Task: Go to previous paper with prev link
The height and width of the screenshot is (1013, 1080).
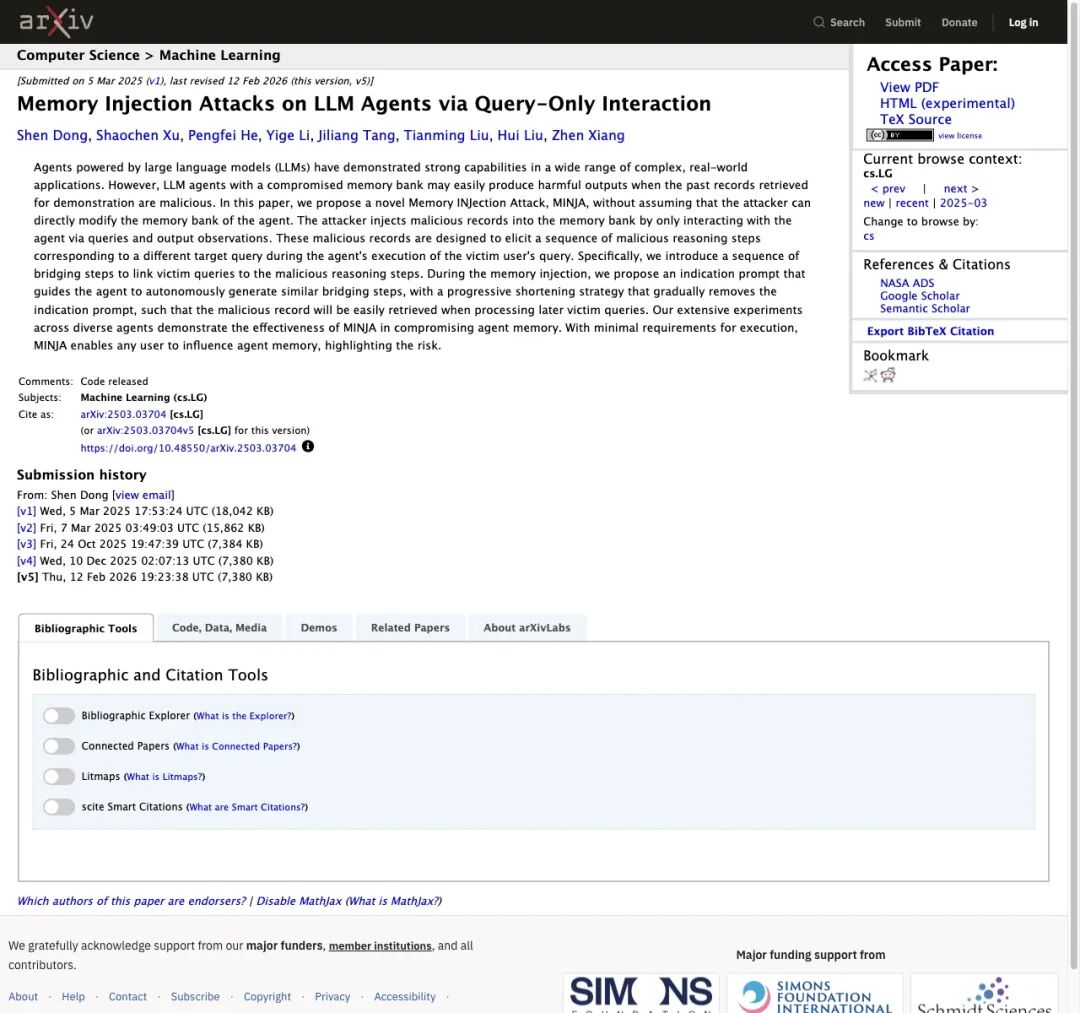Action: tap(888, 188)
